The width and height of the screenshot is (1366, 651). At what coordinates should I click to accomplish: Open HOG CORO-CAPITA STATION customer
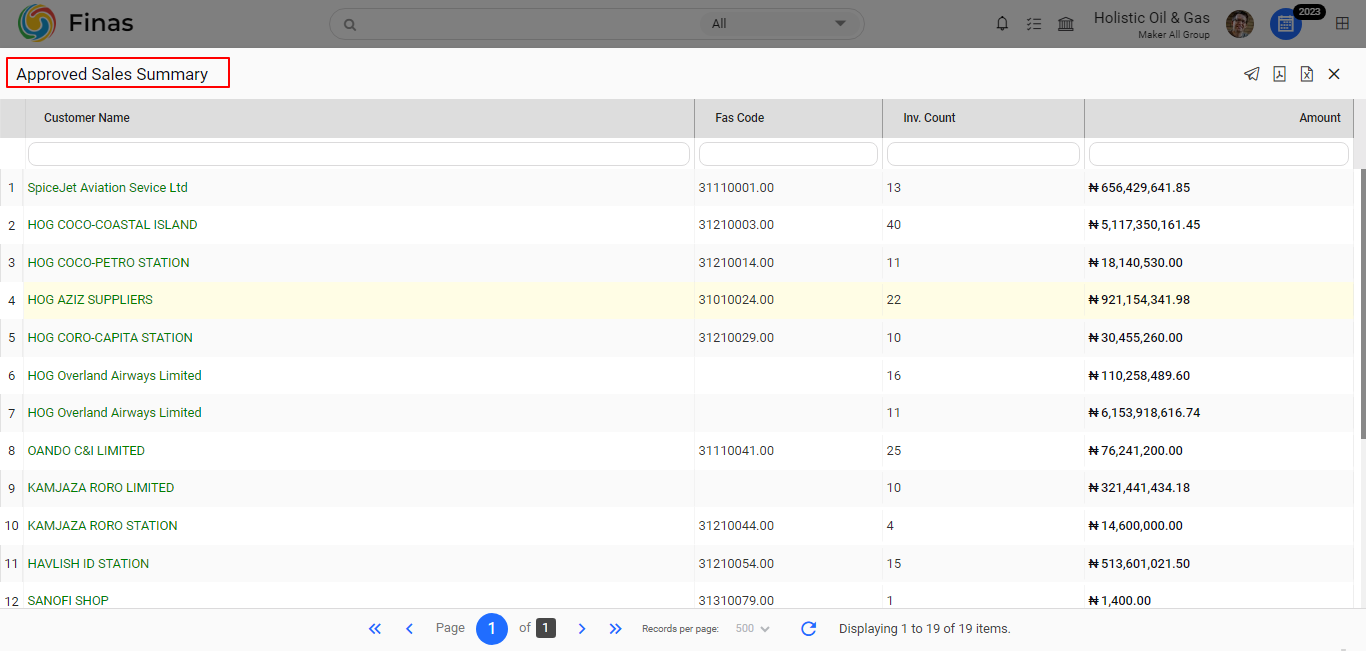tap(110, 338)
